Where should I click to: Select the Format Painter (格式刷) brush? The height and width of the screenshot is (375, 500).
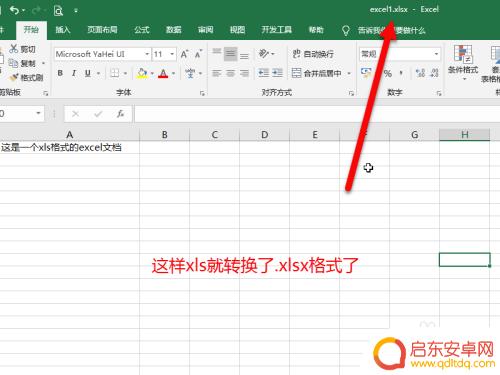pyautogui.click(x=14, y=77)
